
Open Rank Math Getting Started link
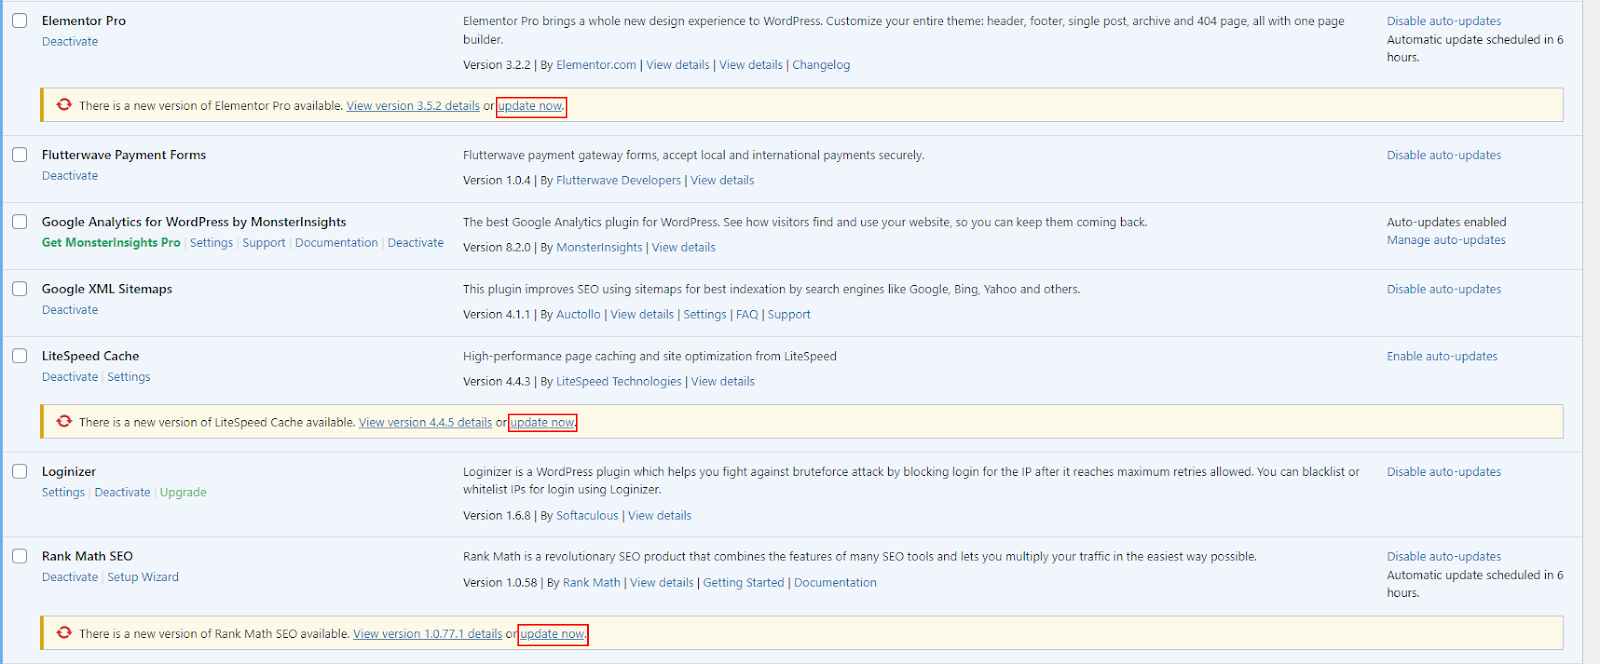click(x=744, y=583)
